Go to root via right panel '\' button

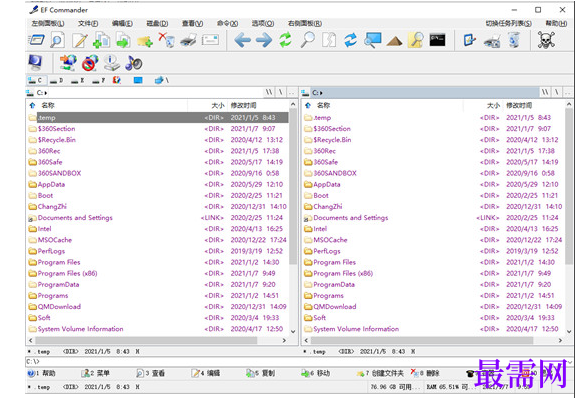[556, 92]
